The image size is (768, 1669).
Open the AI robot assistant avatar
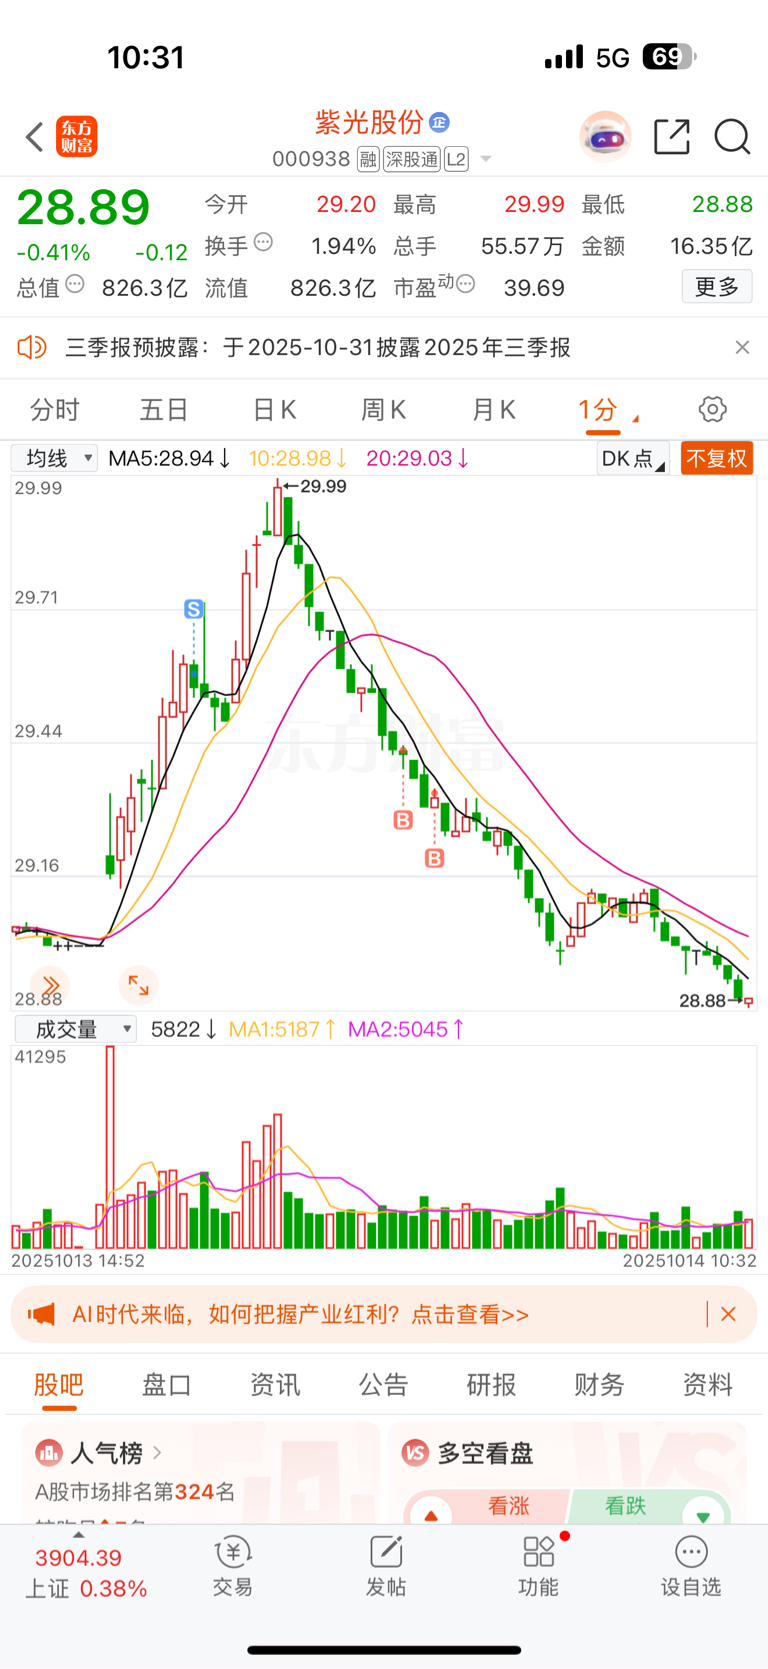(x=606, y=137)
